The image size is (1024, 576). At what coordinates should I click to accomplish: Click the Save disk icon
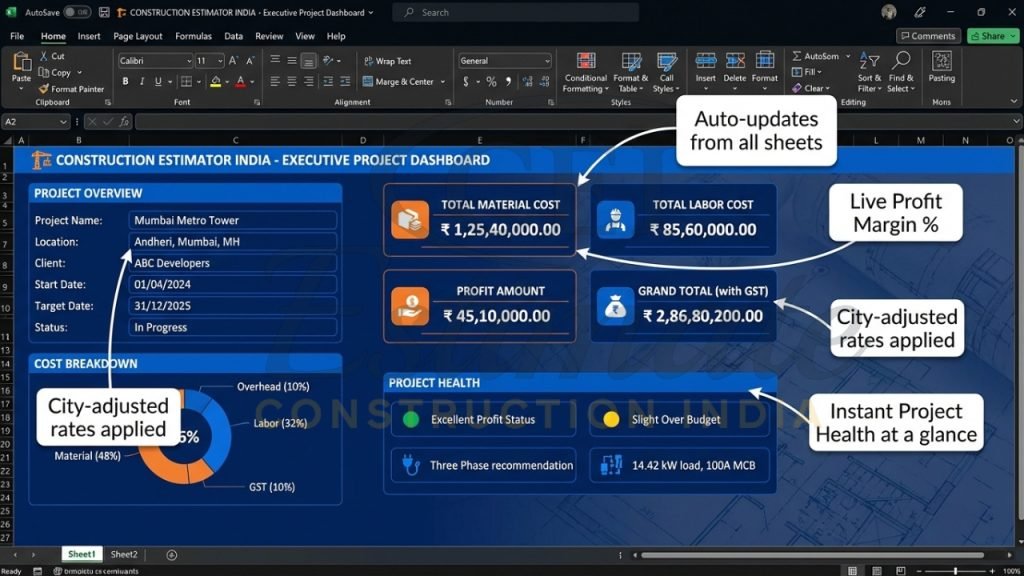pyautogui.click(x=104, y=12)
